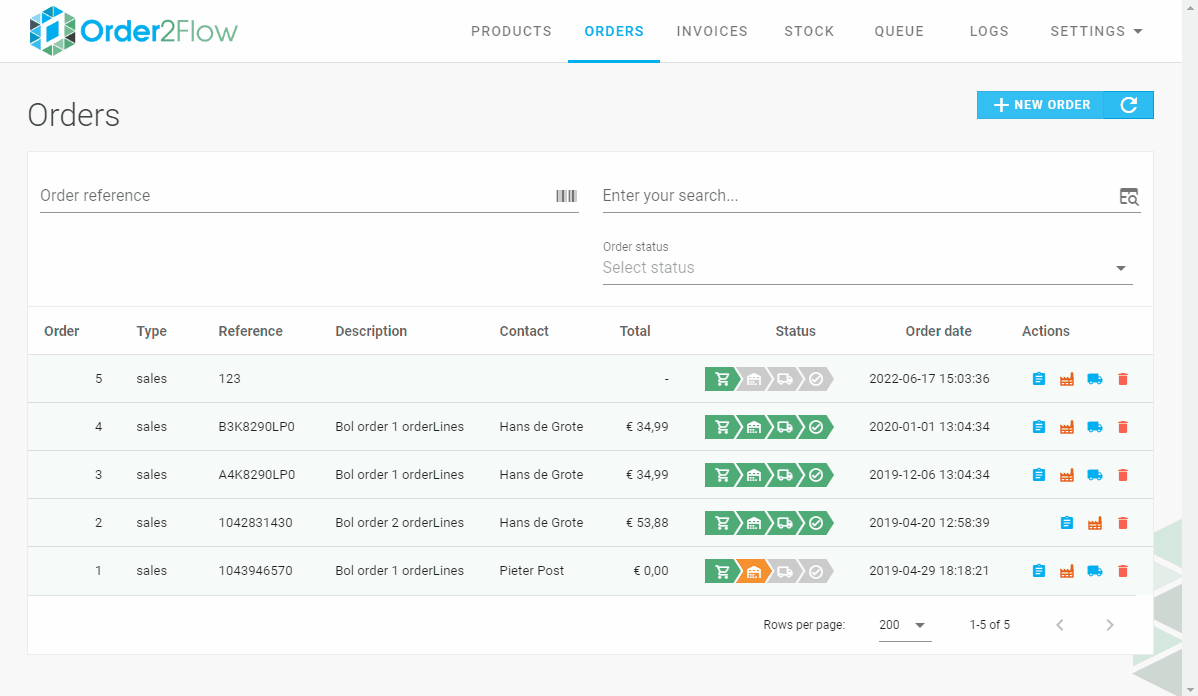Click blue truck action icon for order A4K8290LP0
The height and width of the screenshot is (696, 1198).
pos(1095,475)
